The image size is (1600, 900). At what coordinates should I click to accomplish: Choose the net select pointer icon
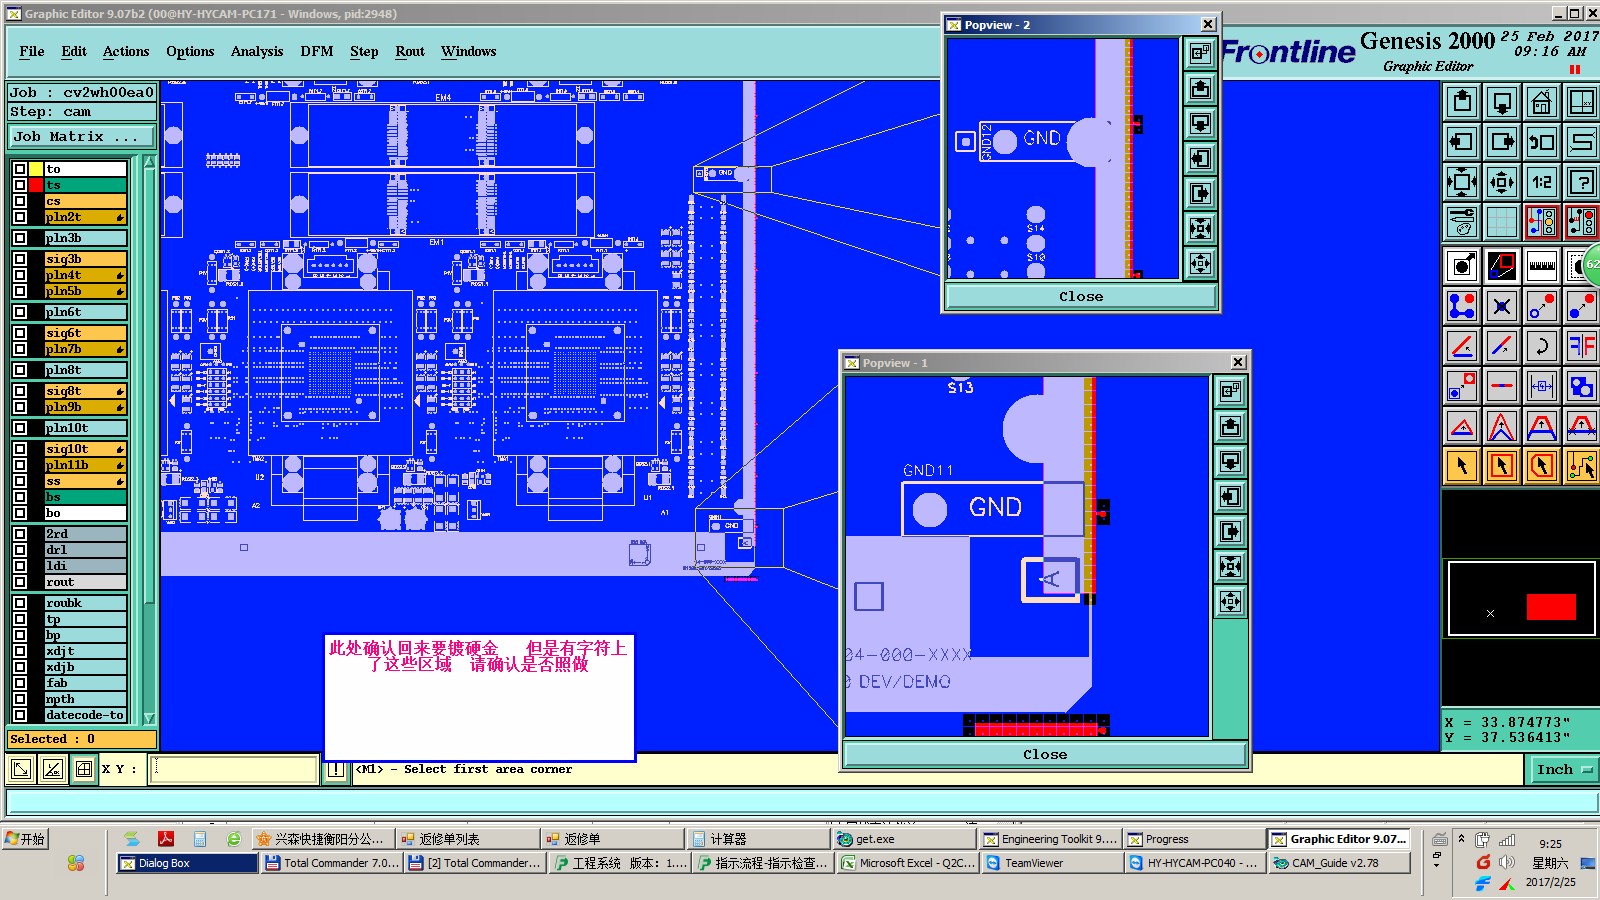[x=1581, y=466]
